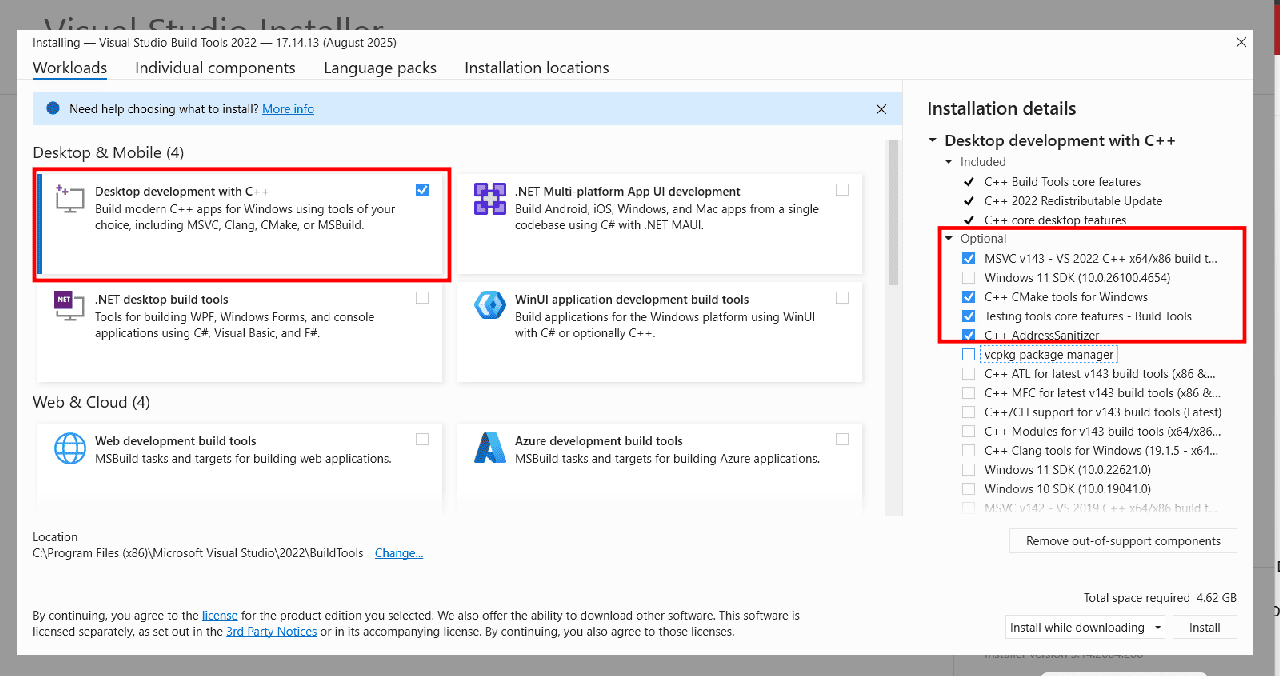Check .NET Multi-platform App UI development
The height and width of the screenshot is (676, 1280).
pyautogui.click(x=843, y=190)
